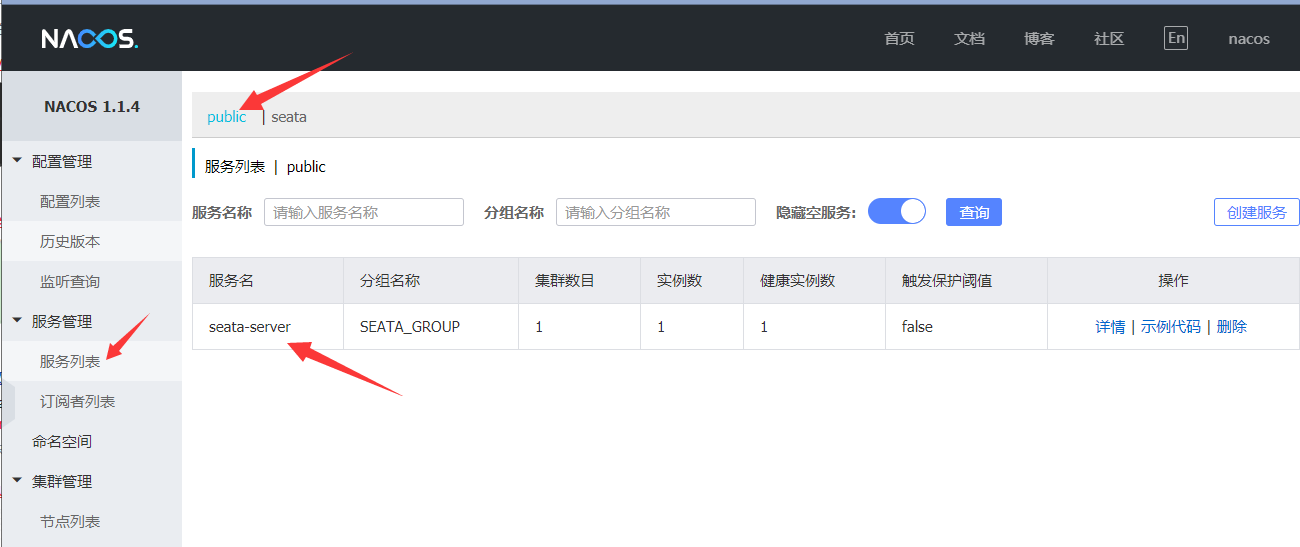Click the NACOS logo
Viewport: 1300px width, 547px height.
pyautogui.click(x=89, y=39)
